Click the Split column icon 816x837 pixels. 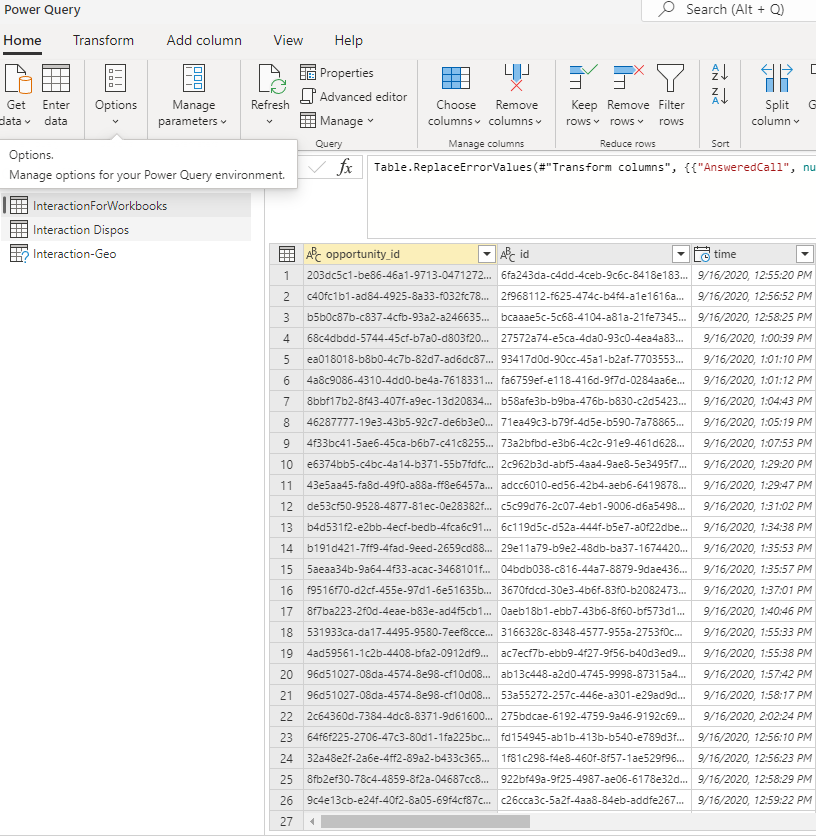777,78
